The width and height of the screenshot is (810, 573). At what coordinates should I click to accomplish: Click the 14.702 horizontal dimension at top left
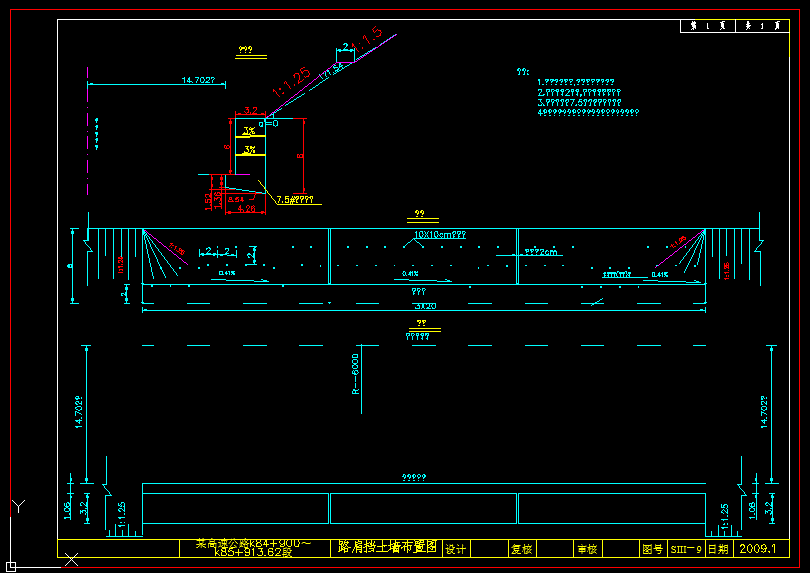click(198, 79)
